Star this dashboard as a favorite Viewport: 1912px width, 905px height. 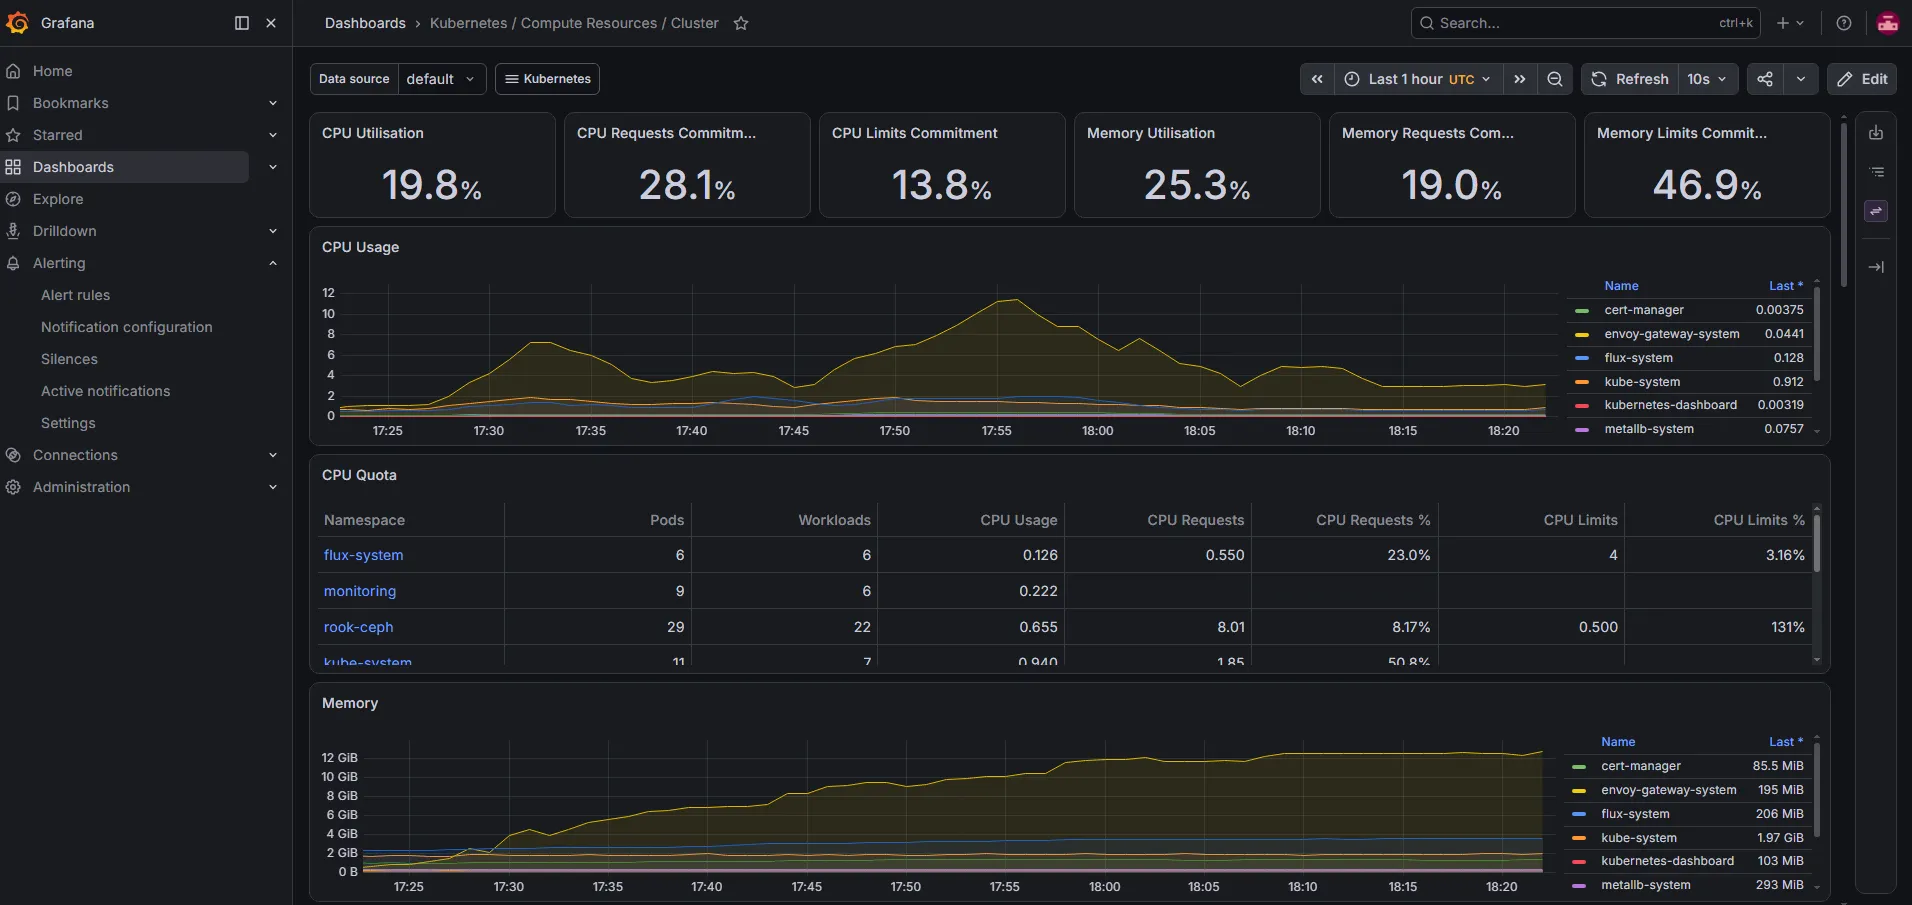click(x=741, y=23)
